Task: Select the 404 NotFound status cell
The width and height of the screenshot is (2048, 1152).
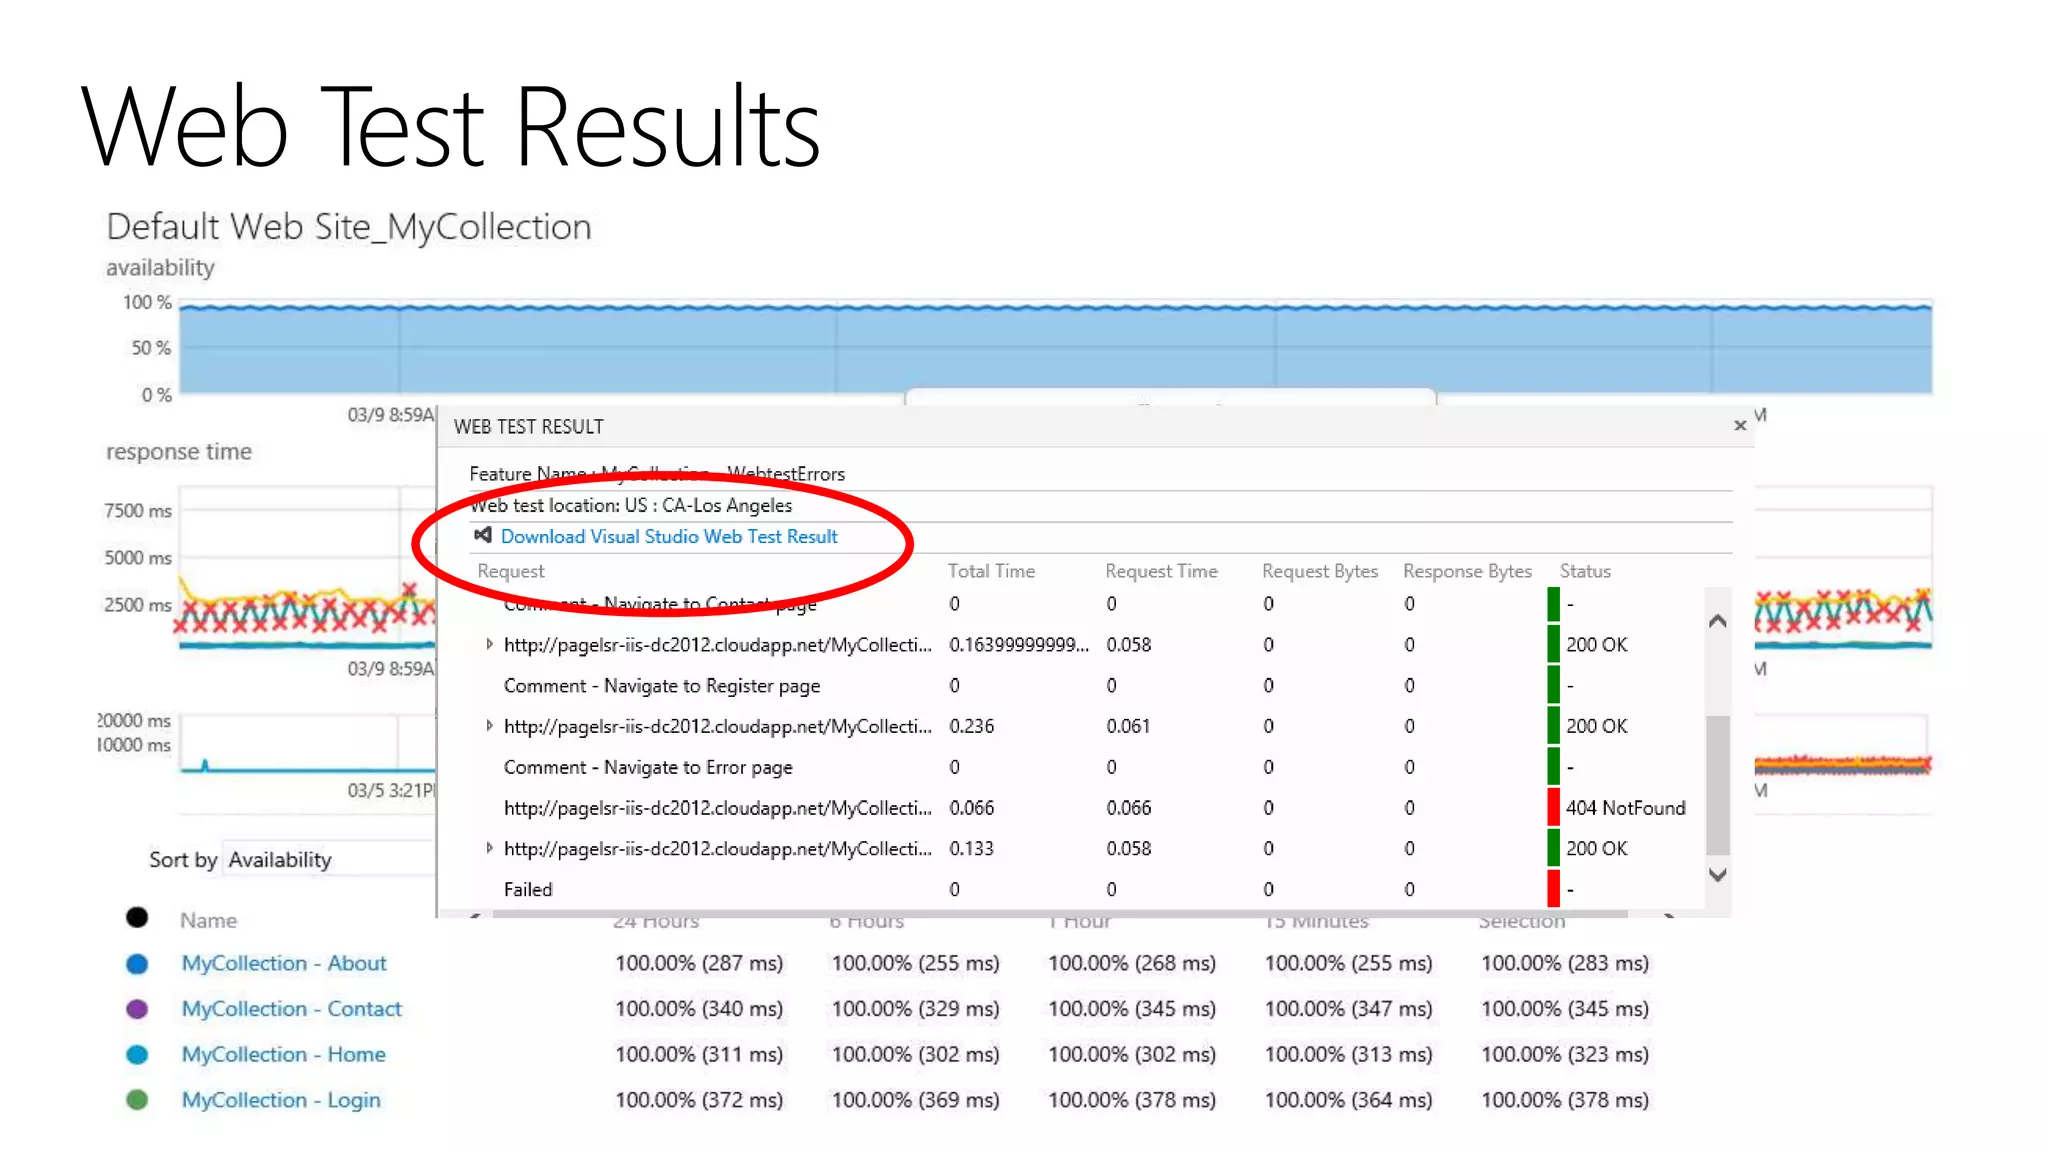Action: click(1625, 808)
